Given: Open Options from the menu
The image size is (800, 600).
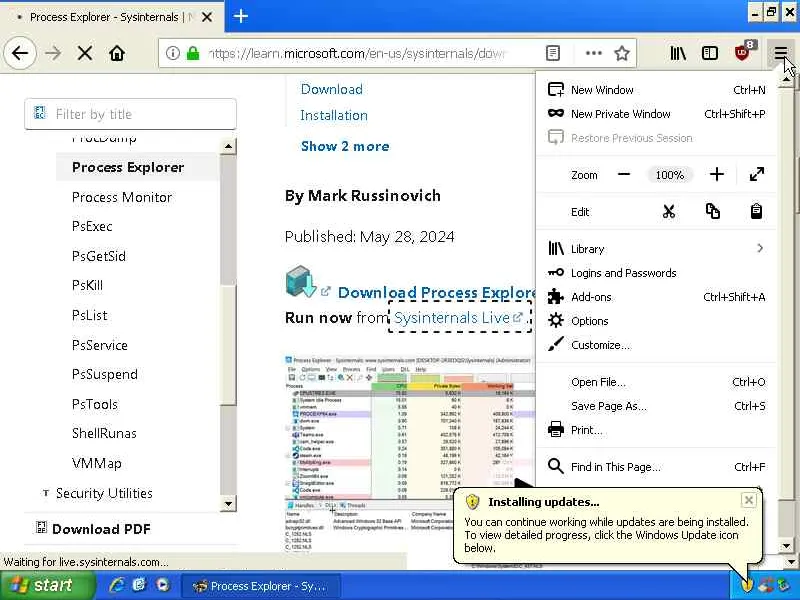Looking at the screenshot, I should 656,321.
